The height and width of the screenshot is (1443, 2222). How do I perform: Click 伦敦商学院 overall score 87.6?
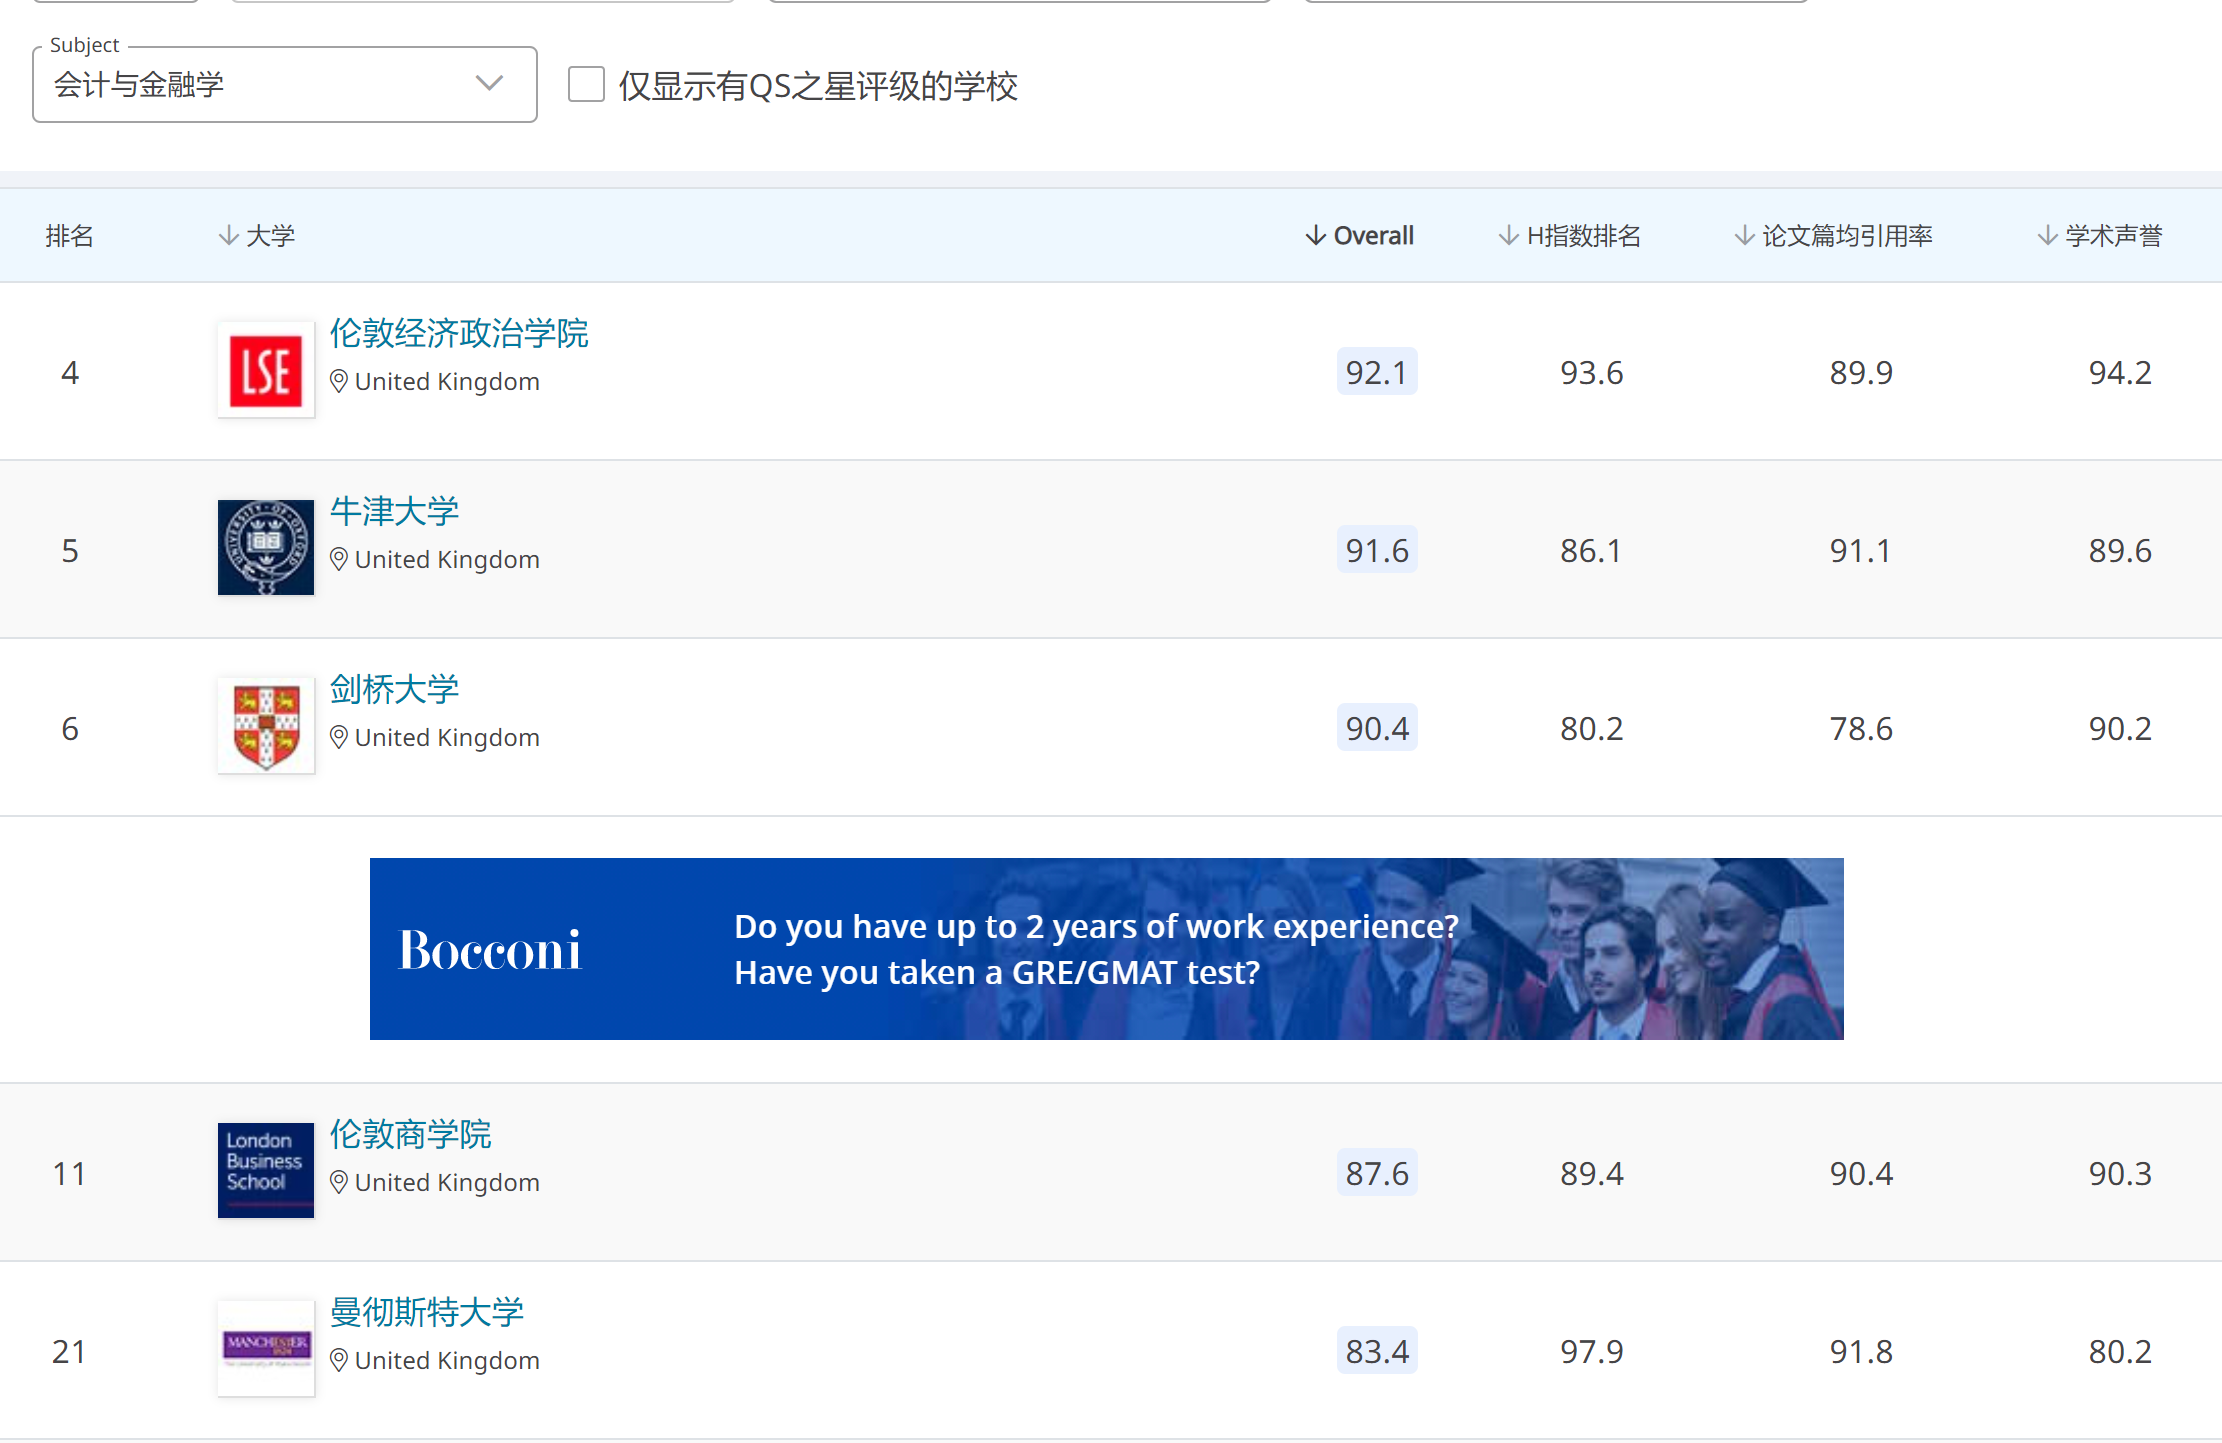click(1377, 1173)
